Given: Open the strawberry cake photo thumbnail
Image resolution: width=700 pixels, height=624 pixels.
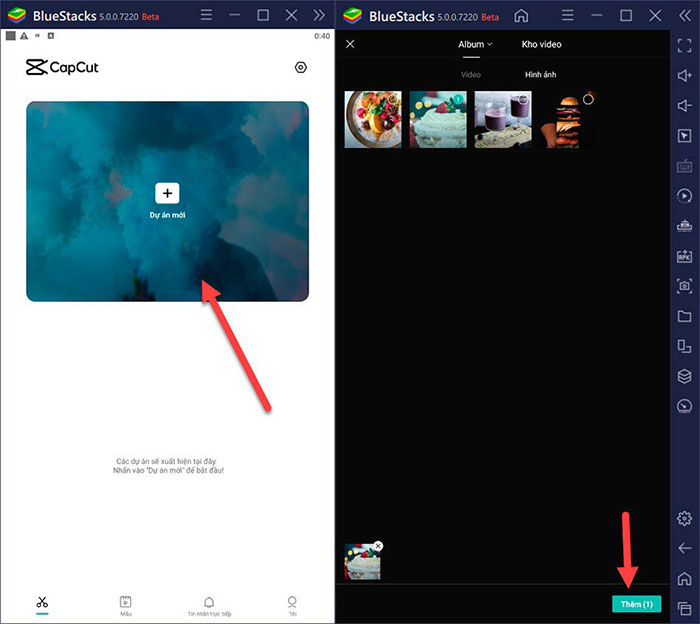Looking at the screenshot, I should click(x=438, y=119).
